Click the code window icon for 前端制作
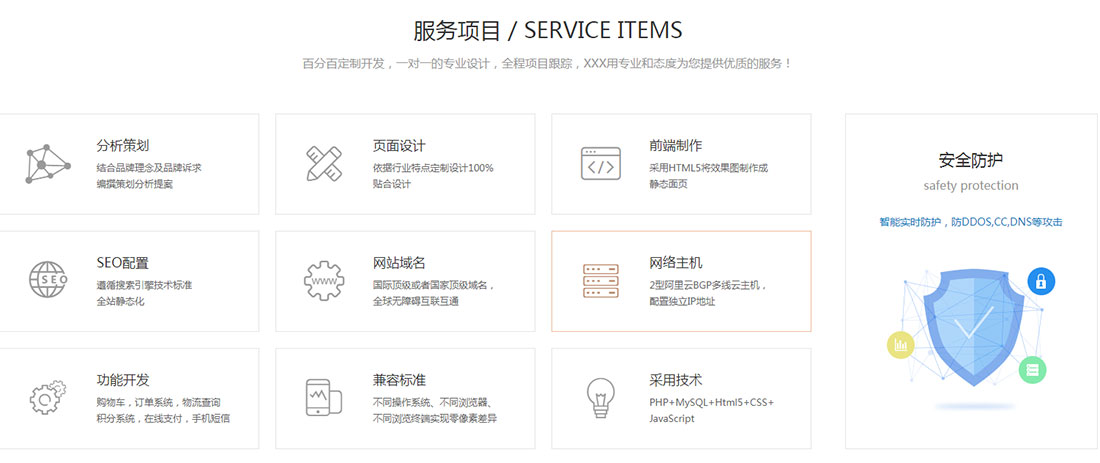 tap(600, 164)
